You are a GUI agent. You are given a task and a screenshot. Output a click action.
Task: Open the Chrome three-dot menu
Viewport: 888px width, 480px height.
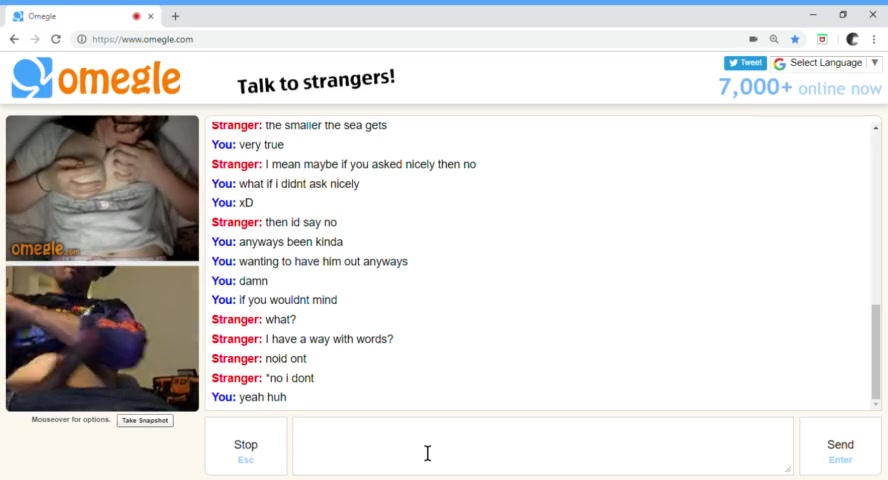(x=874, y=39)
